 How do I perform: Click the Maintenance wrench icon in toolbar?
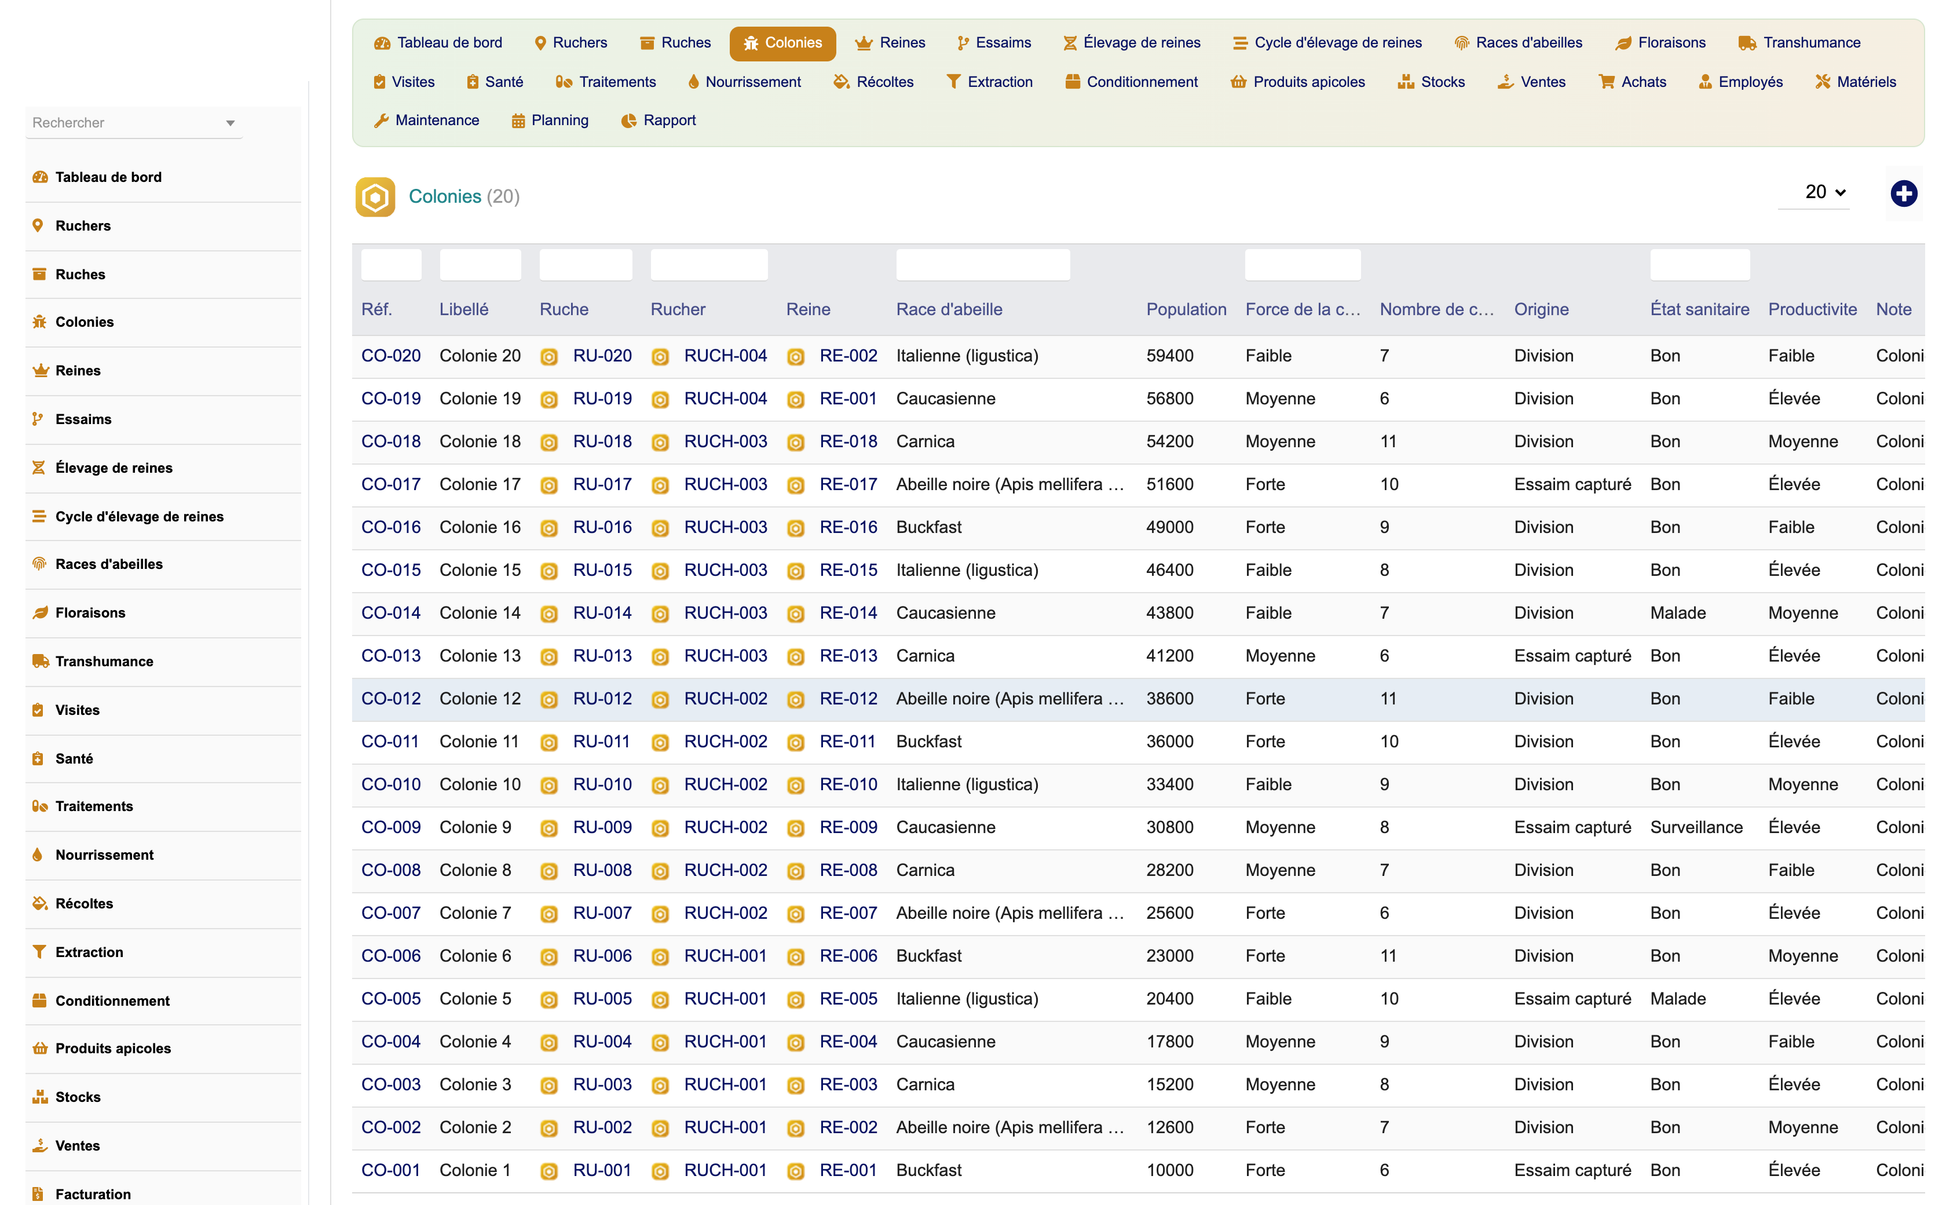(381, 121)
